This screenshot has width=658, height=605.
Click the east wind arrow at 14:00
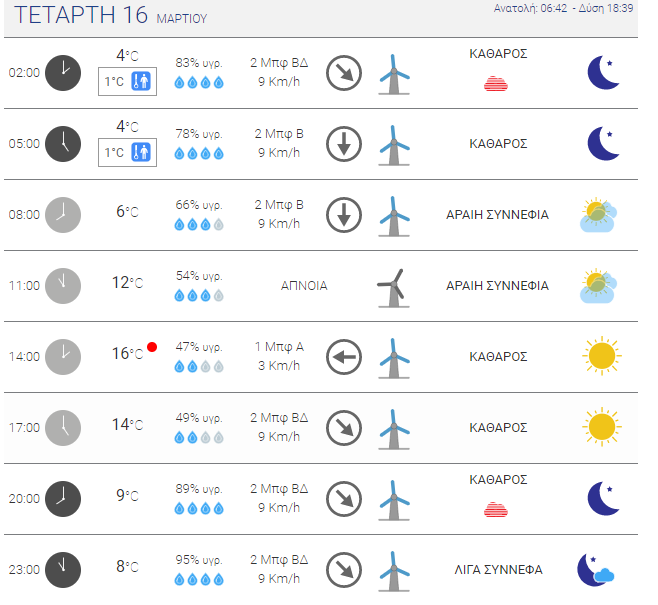(x=344, y=357)
